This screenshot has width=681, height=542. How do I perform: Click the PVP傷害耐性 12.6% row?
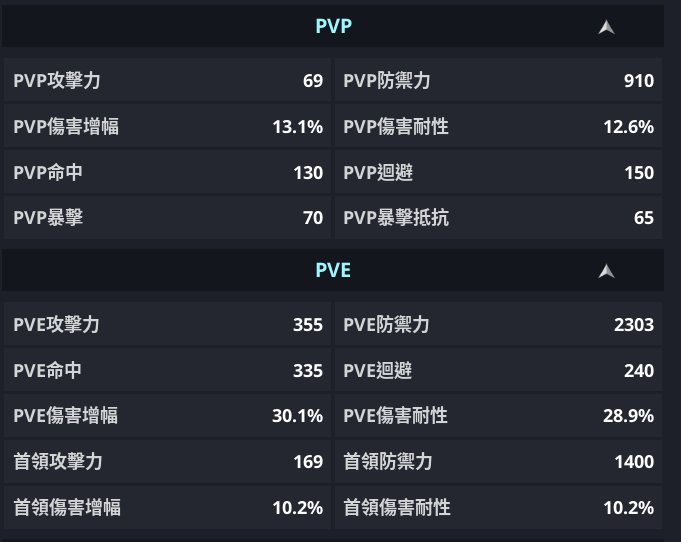(498, 127)
